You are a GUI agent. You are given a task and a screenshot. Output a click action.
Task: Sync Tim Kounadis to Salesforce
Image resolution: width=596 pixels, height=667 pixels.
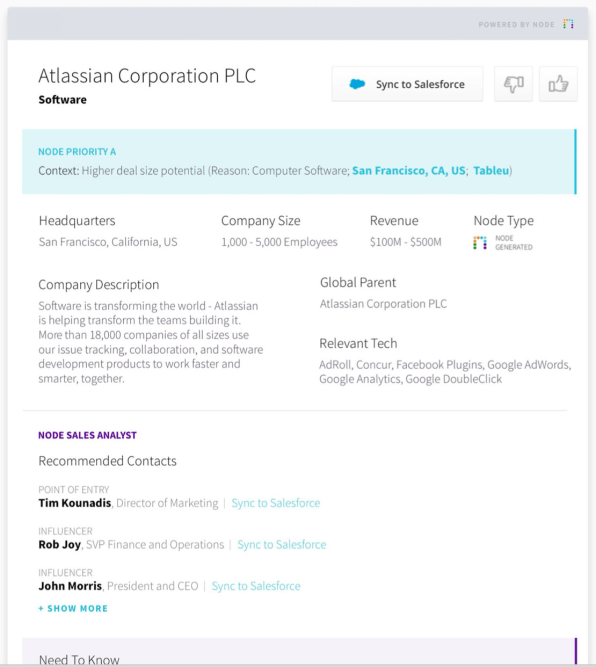tap(276, 503)
